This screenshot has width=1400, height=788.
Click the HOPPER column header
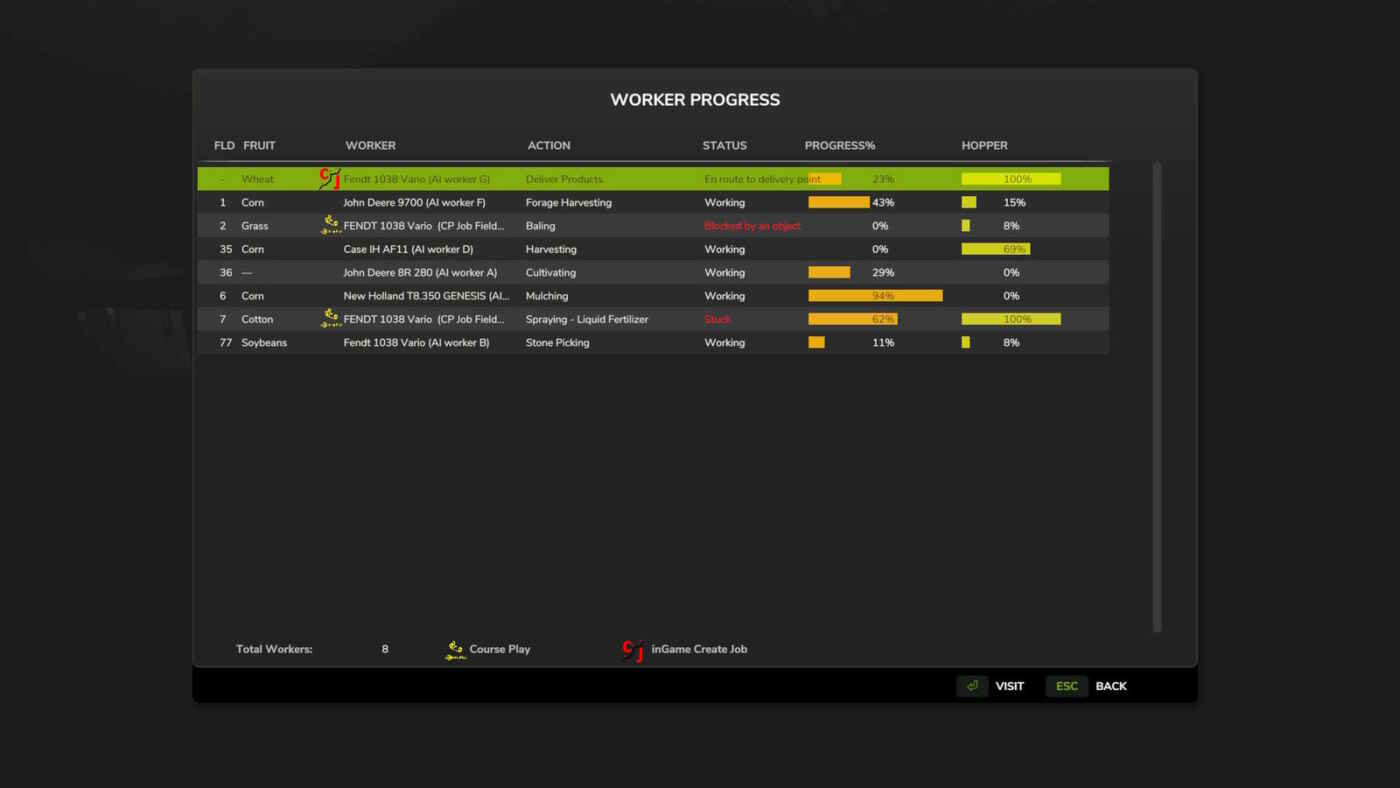pyautogui.click(x=984, y=146)
